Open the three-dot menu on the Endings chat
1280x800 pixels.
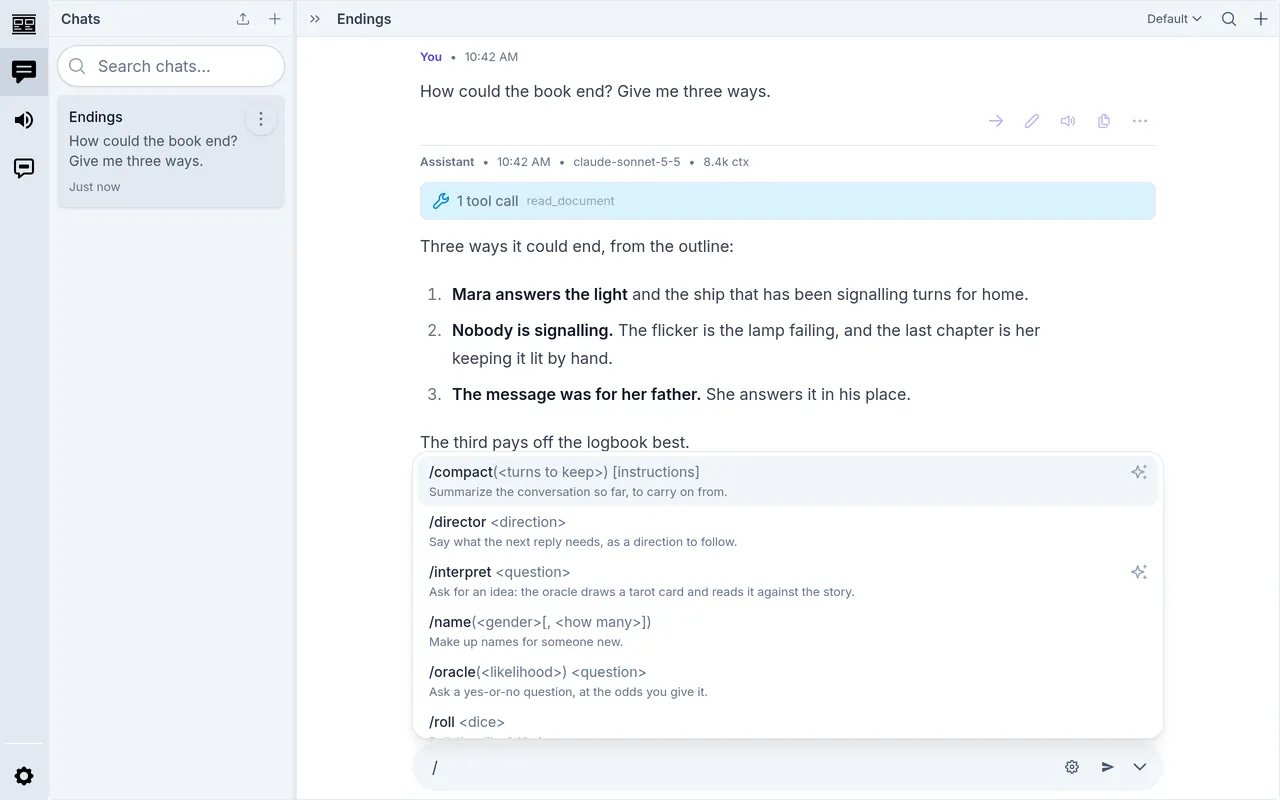click(261, 119)
